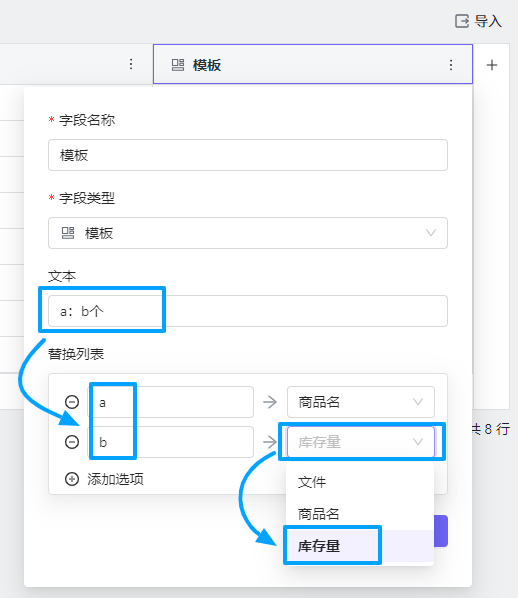Choose 商品名 from the dropdown list
This screenshot has height=598, width=518.
pos(360,514)
